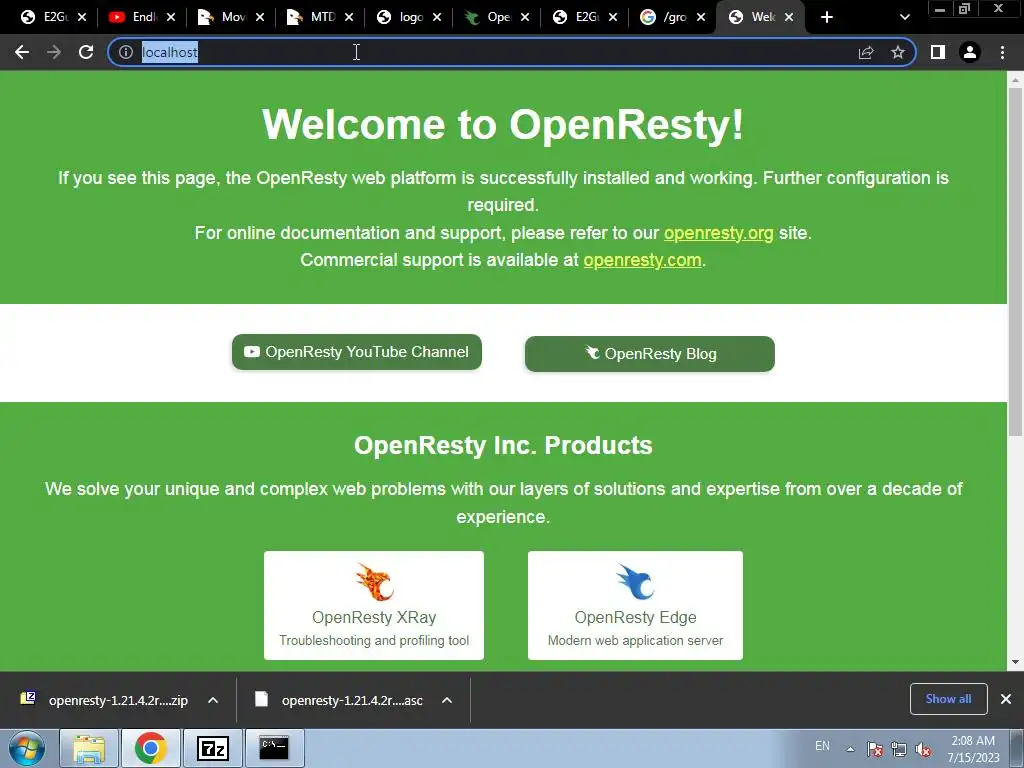Click 'Modern web application server' text
The image size is (1024, 768).
tap(635, 641)
